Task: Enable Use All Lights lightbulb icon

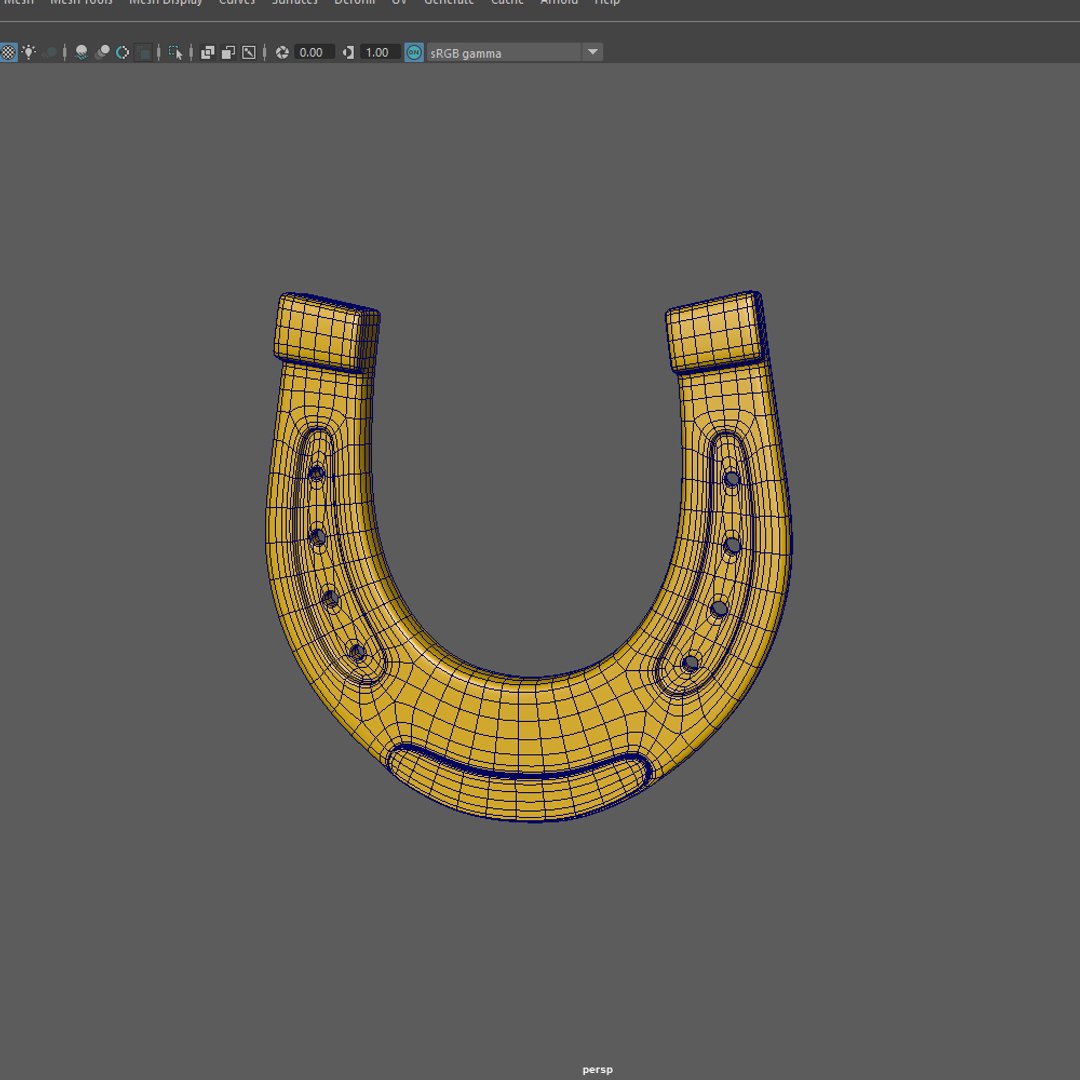Action: pos(29,52)
